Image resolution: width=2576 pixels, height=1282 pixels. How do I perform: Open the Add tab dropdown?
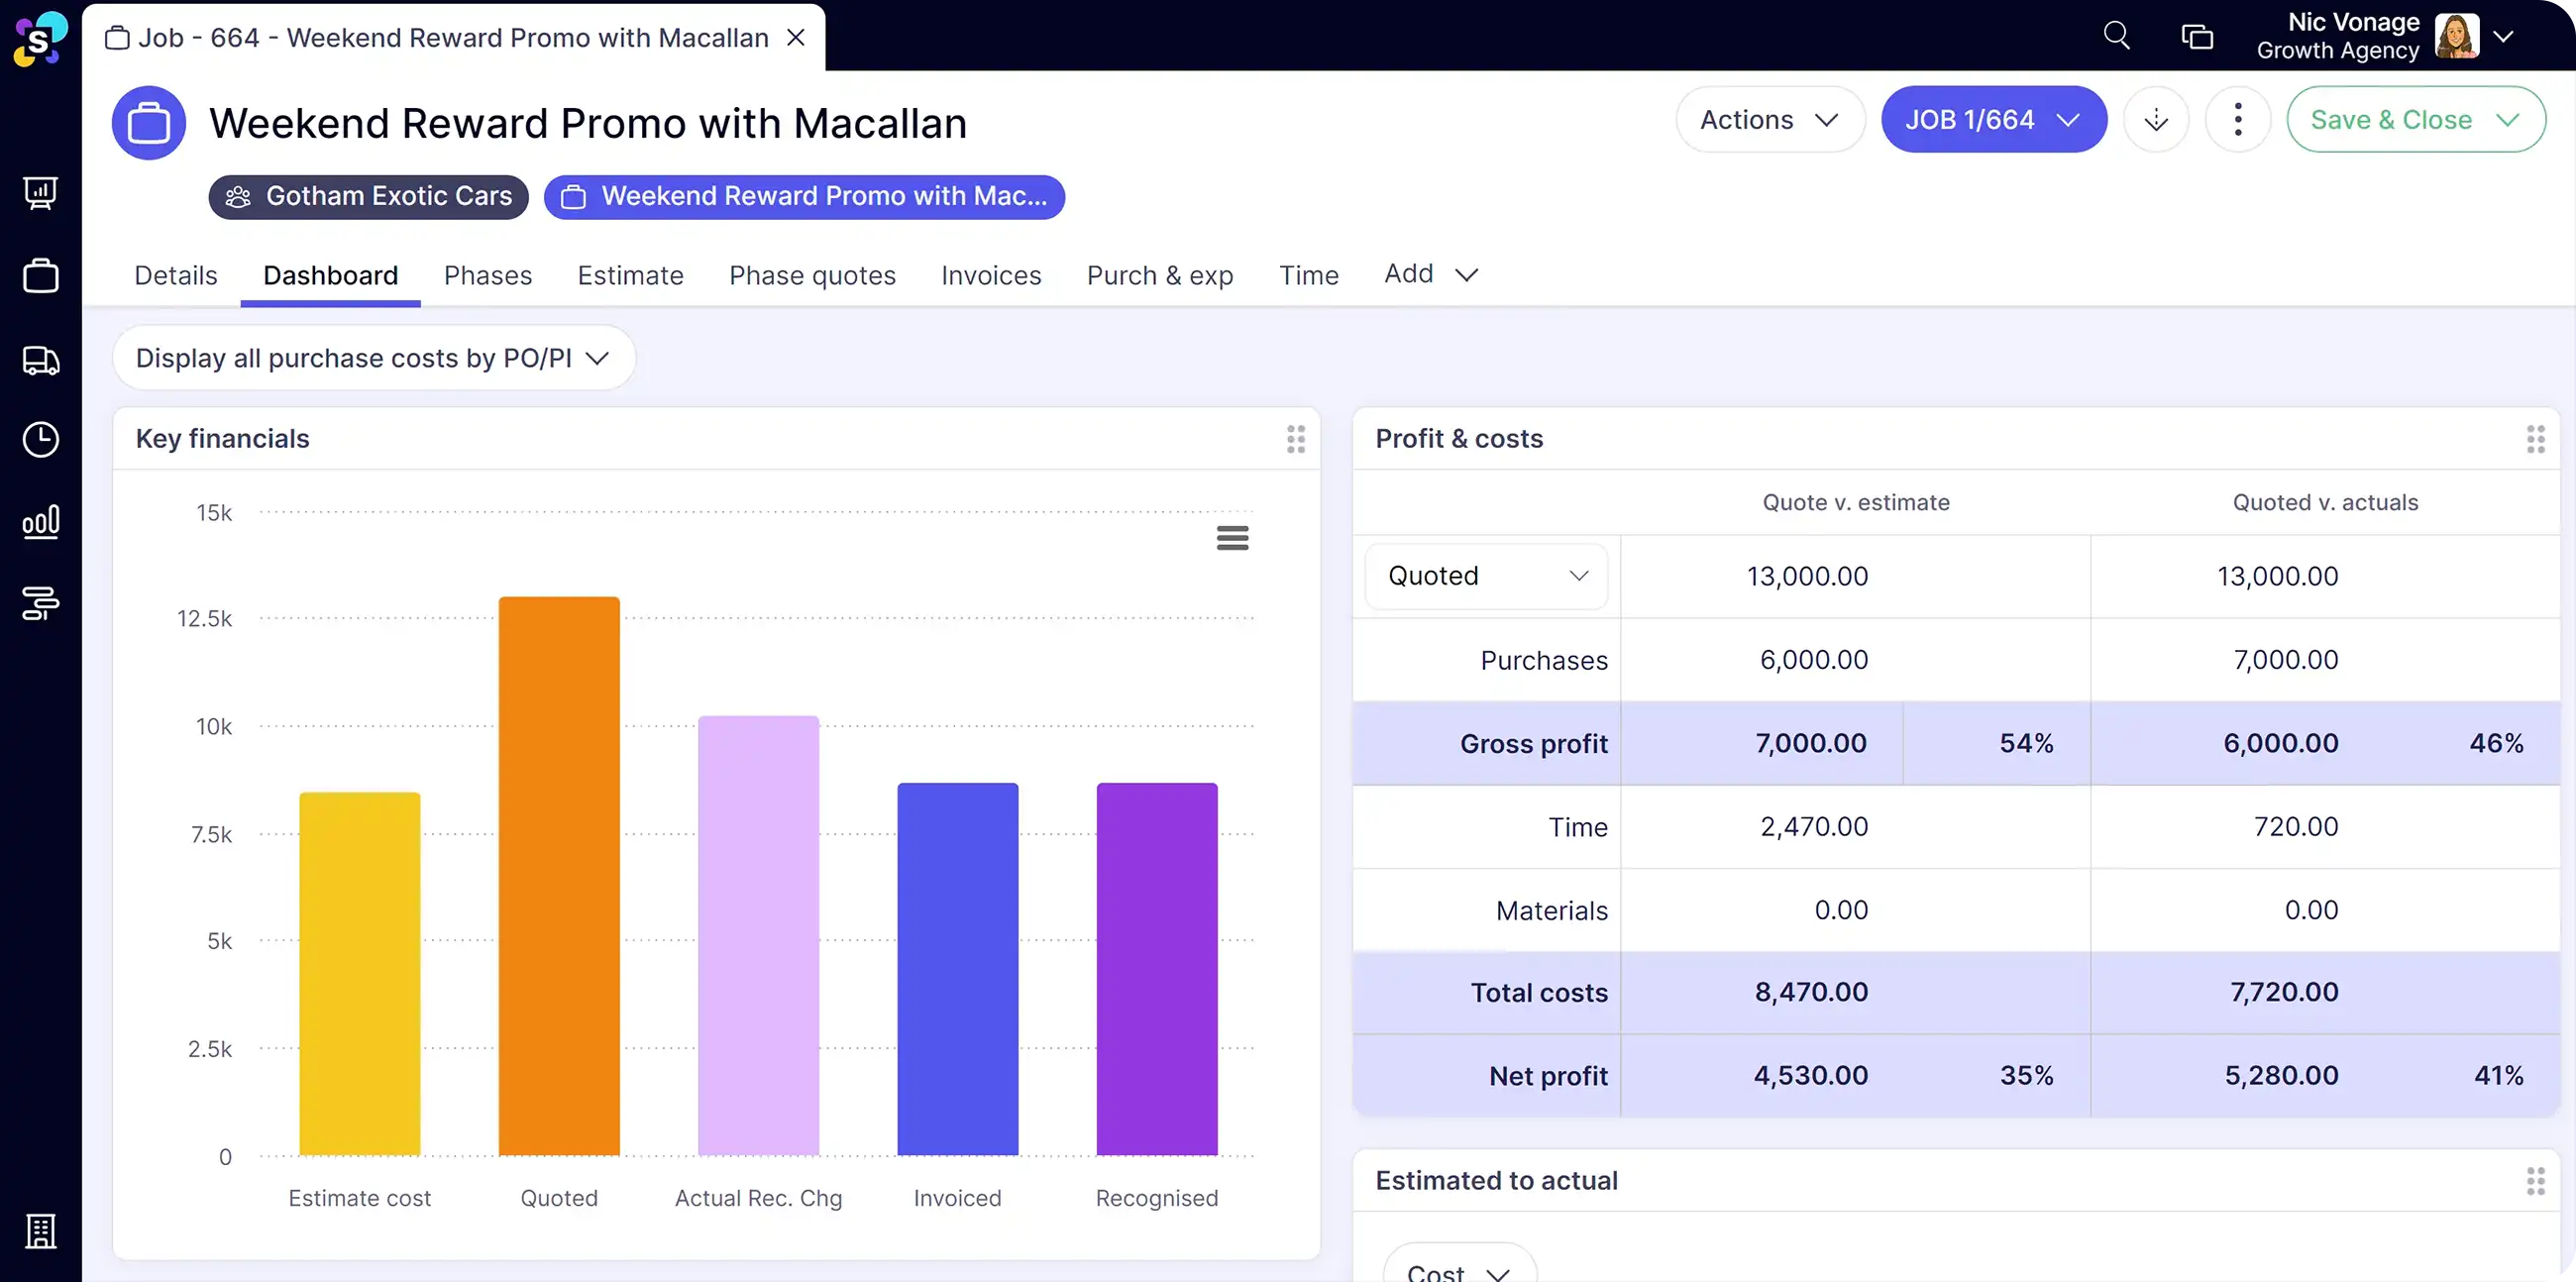[1430, 274]
